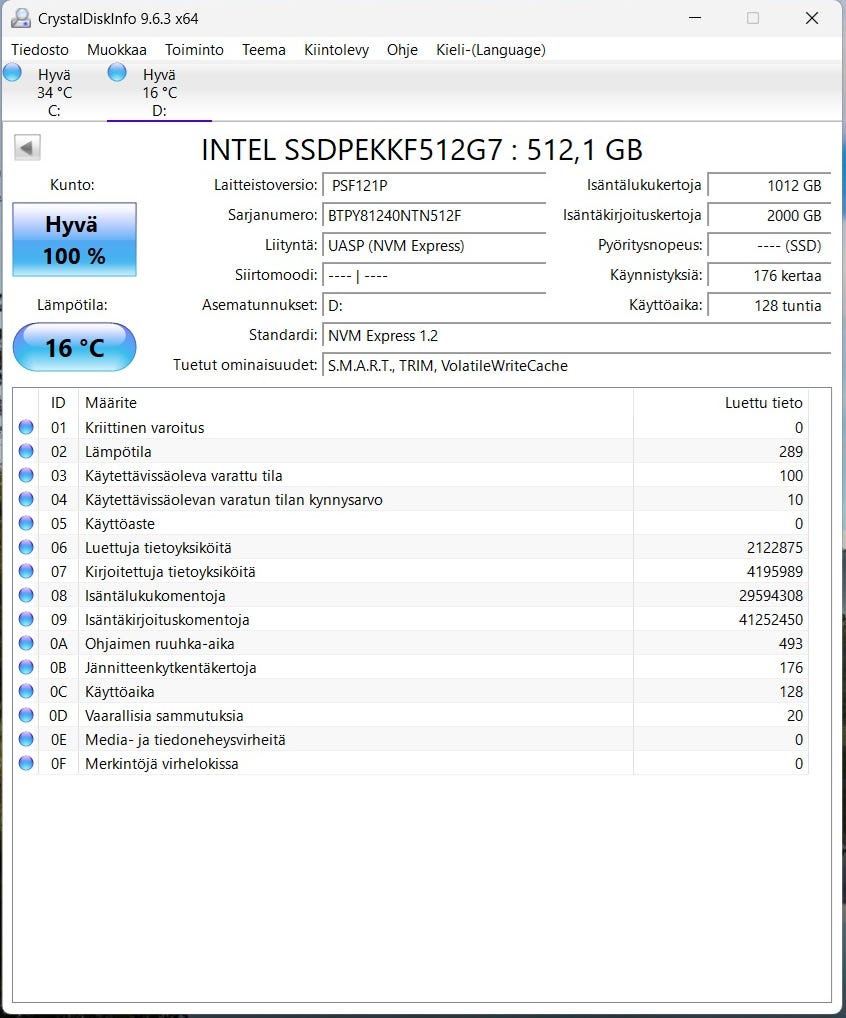846x1018 pixels.
Task: Click the Liitäntä field UASP (NVM Express)
Action: 434,245
